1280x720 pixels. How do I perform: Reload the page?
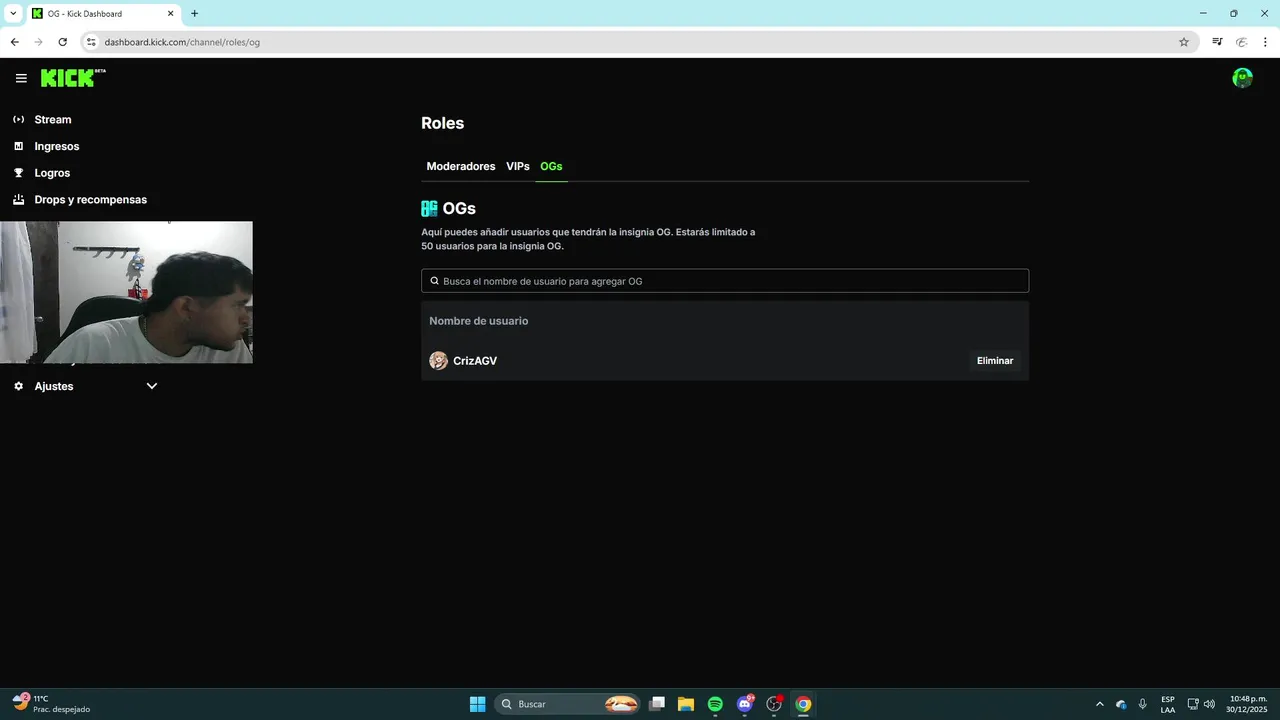(62, 42)
